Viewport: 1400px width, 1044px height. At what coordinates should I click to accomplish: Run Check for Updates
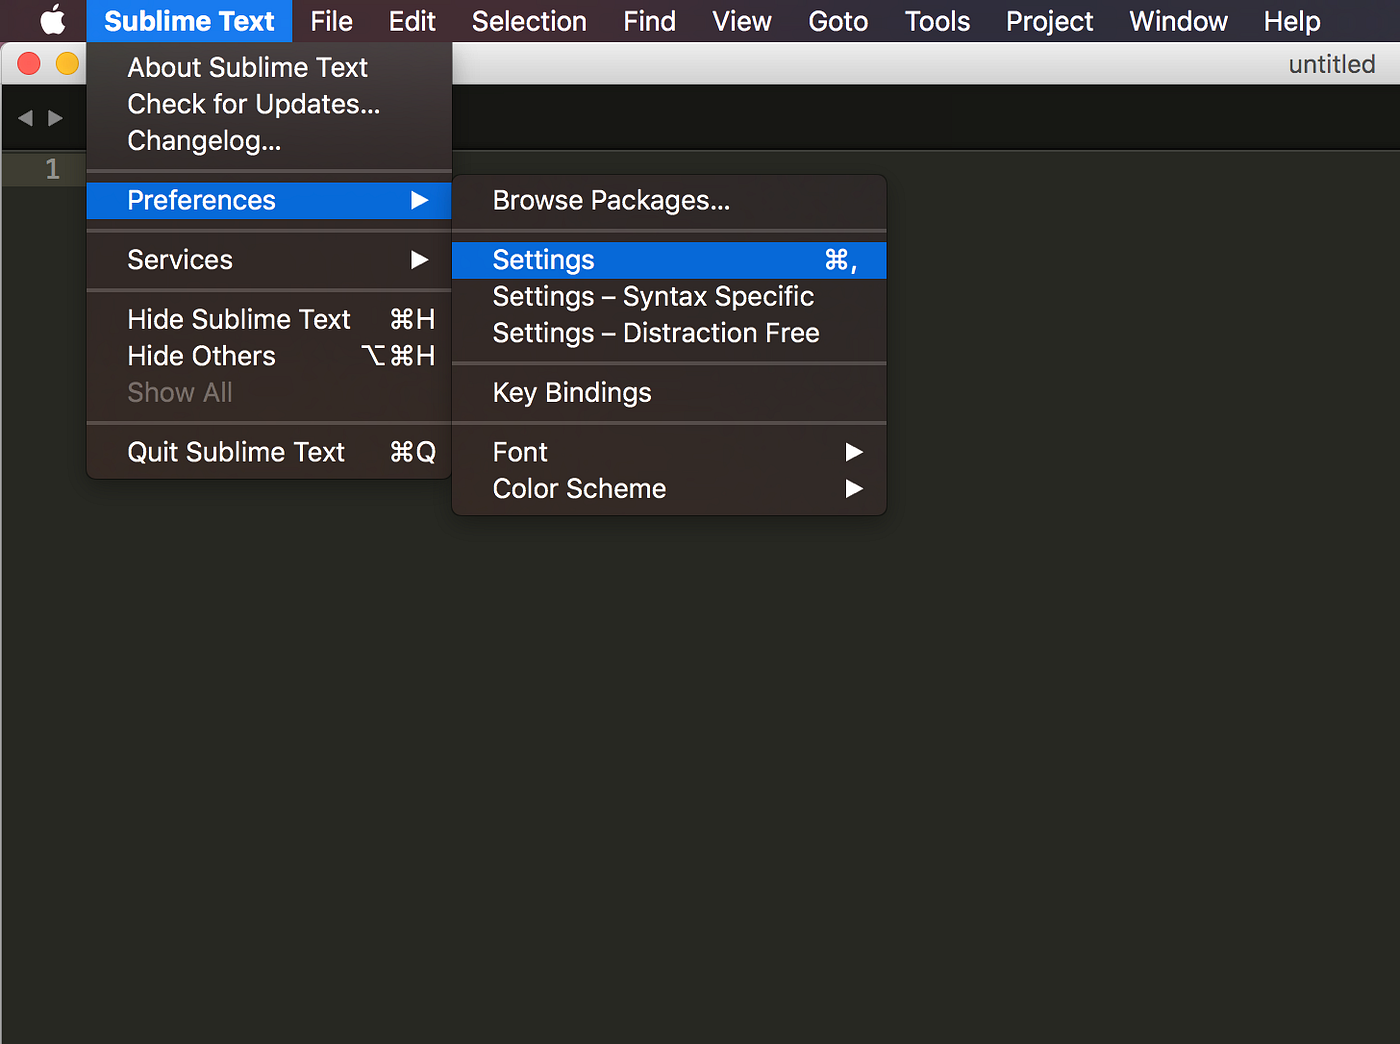tap(252, 103)
